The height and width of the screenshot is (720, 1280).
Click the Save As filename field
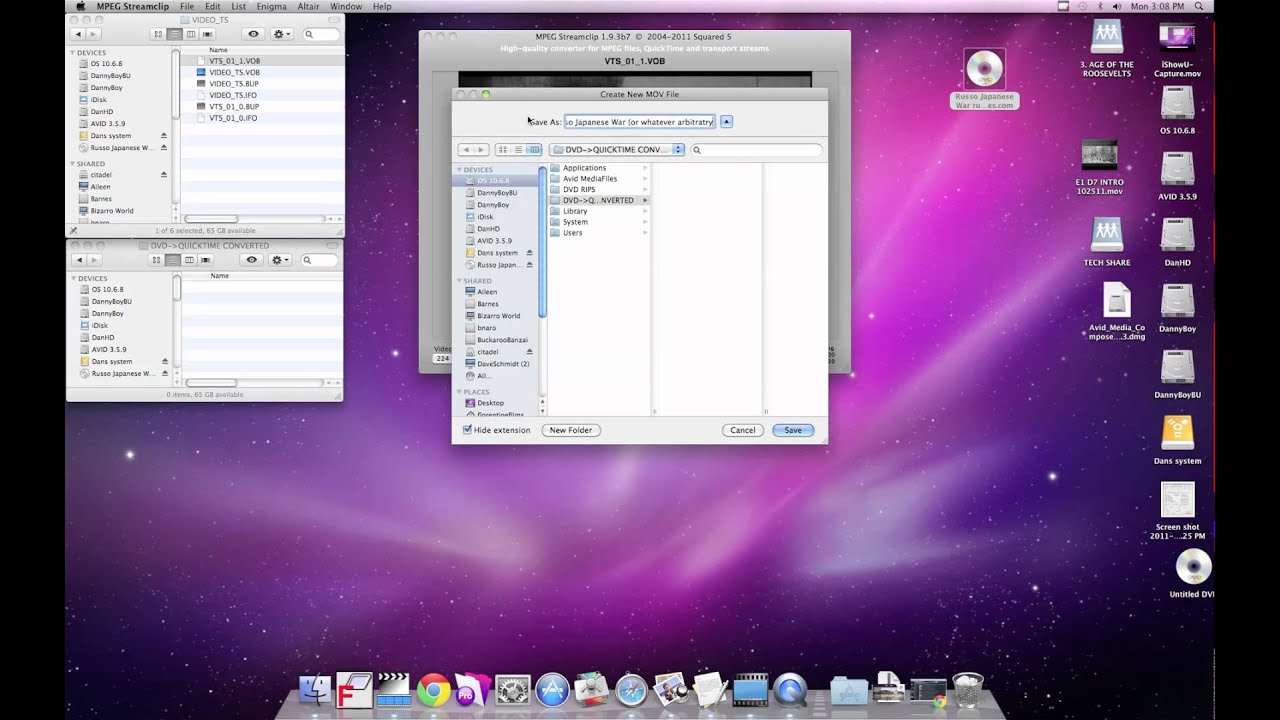(x=639, y=122)
